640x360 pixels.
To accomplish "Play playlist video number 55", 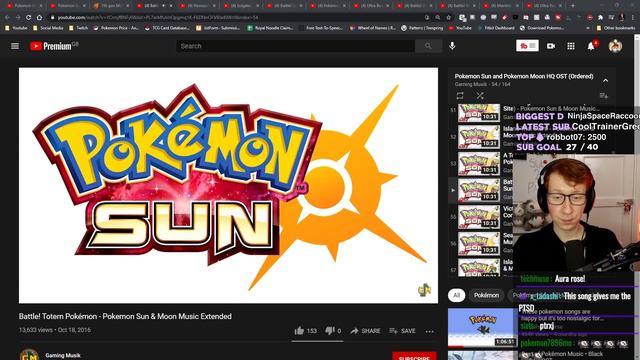I will [x=479, y=217].
